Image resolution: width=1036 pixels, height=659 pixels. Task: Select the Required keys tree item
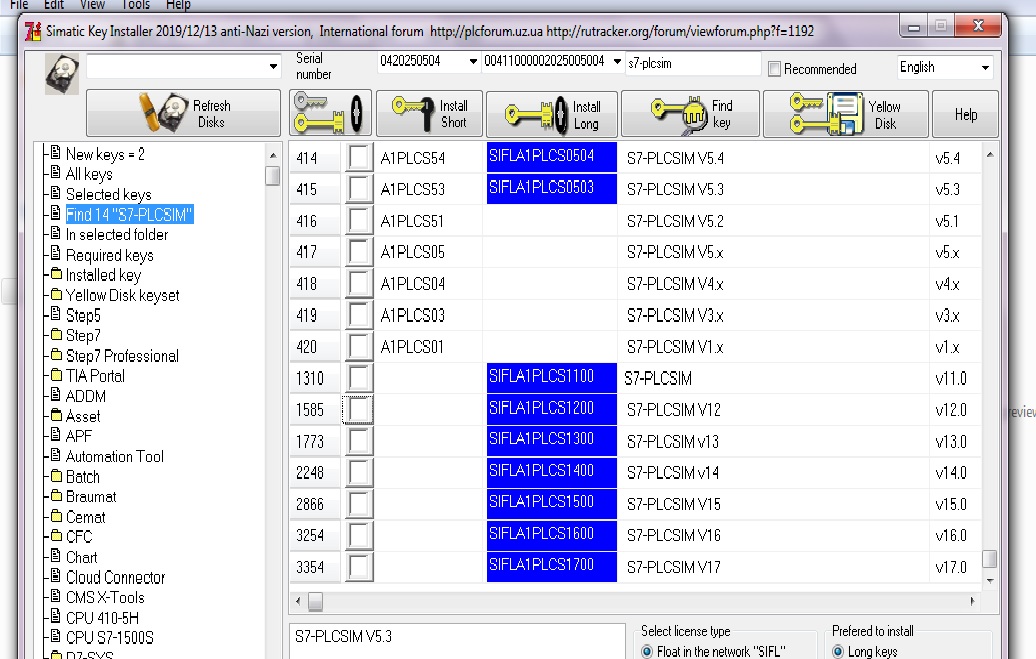pos(110,255)
